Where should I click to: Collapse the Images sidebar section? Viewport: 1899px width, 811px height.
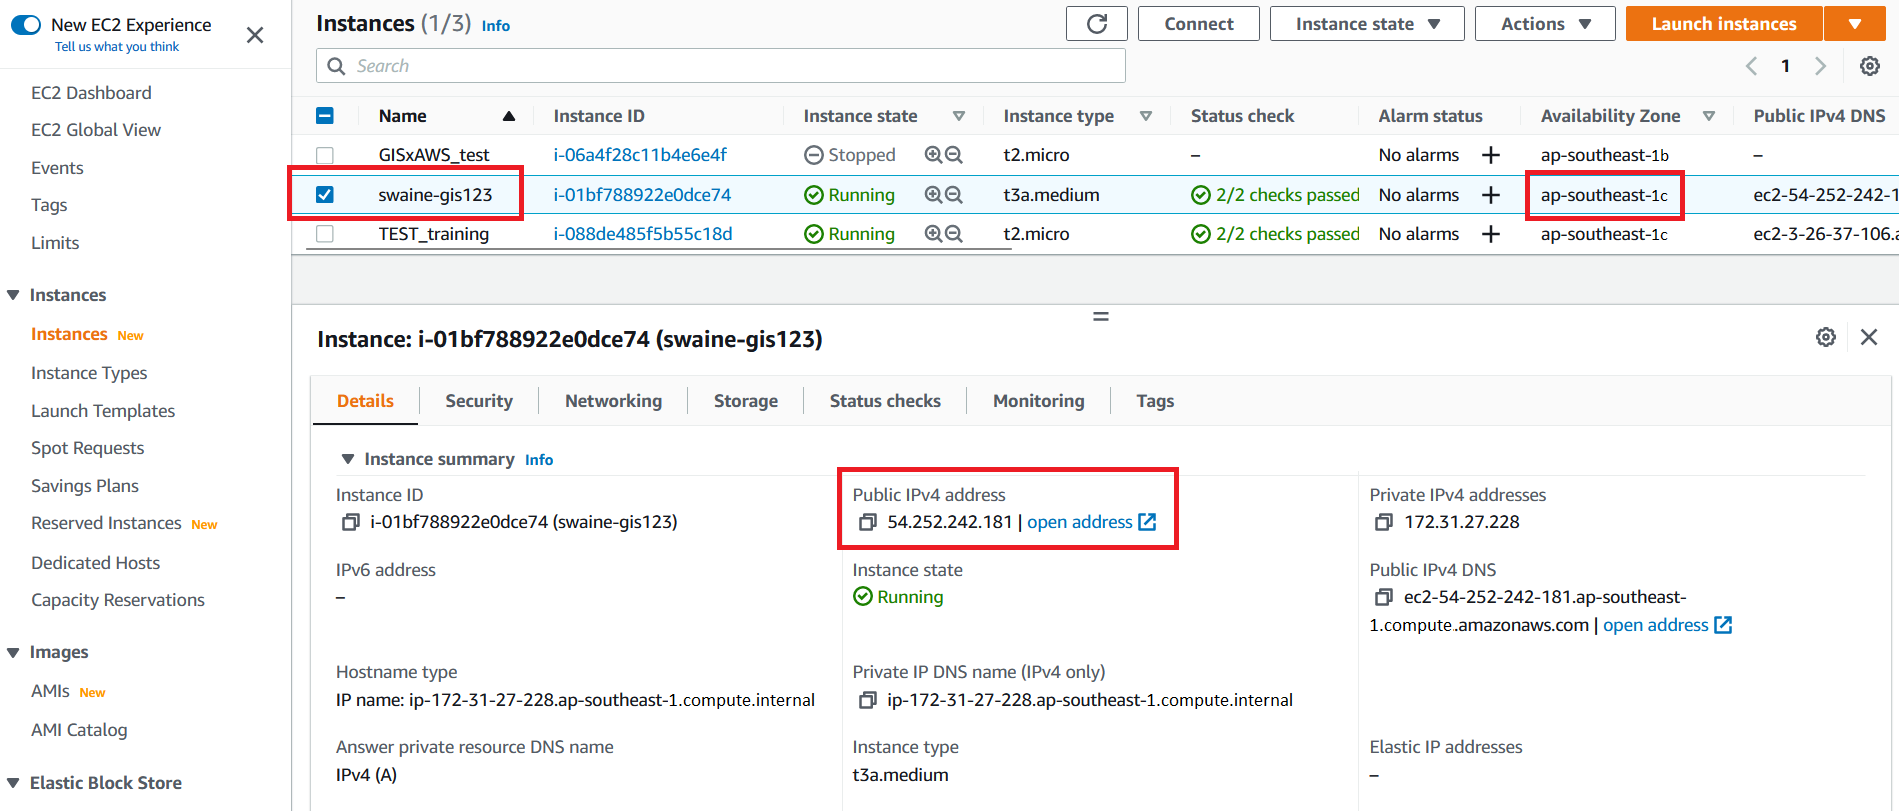point(13,652)
